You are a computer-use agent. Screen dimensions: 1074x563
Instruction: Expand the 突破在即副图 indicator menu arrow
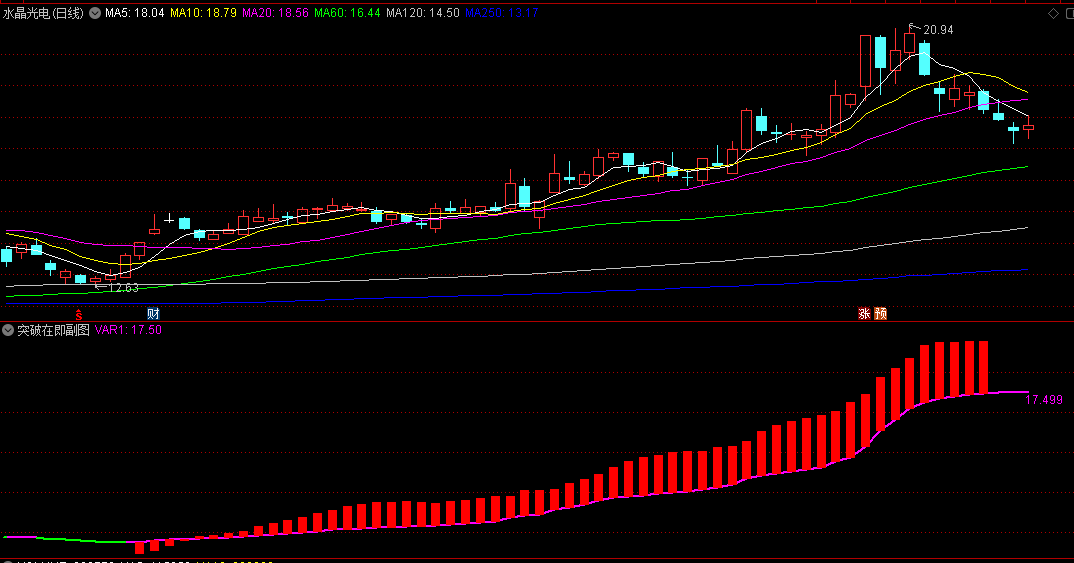coord(8,330)
